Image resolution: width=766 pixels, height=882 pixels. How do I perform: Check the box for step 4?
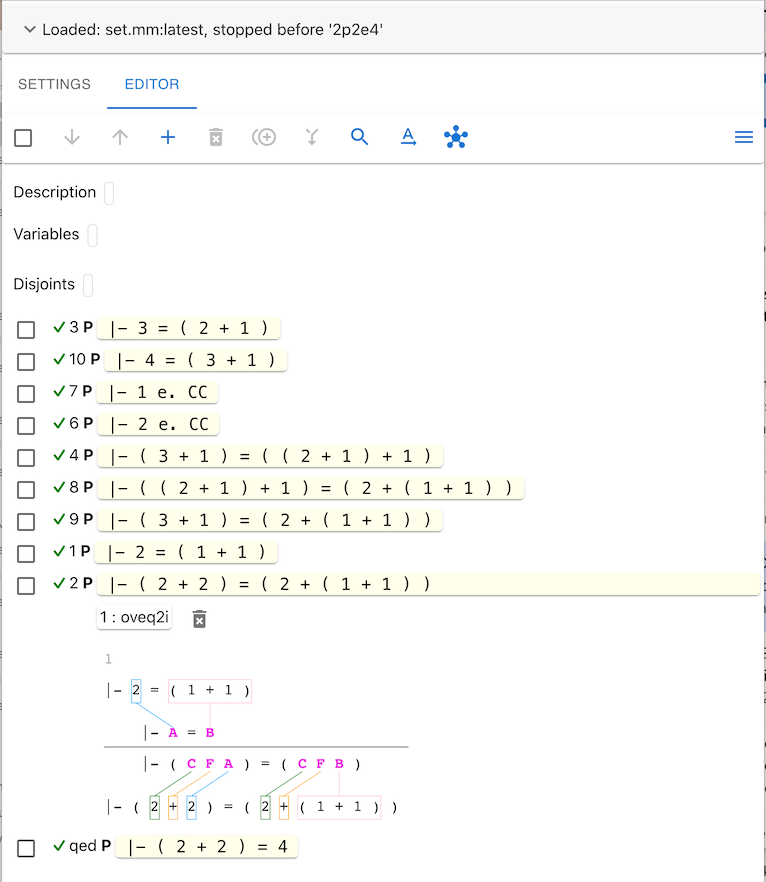tap(26, 458)
